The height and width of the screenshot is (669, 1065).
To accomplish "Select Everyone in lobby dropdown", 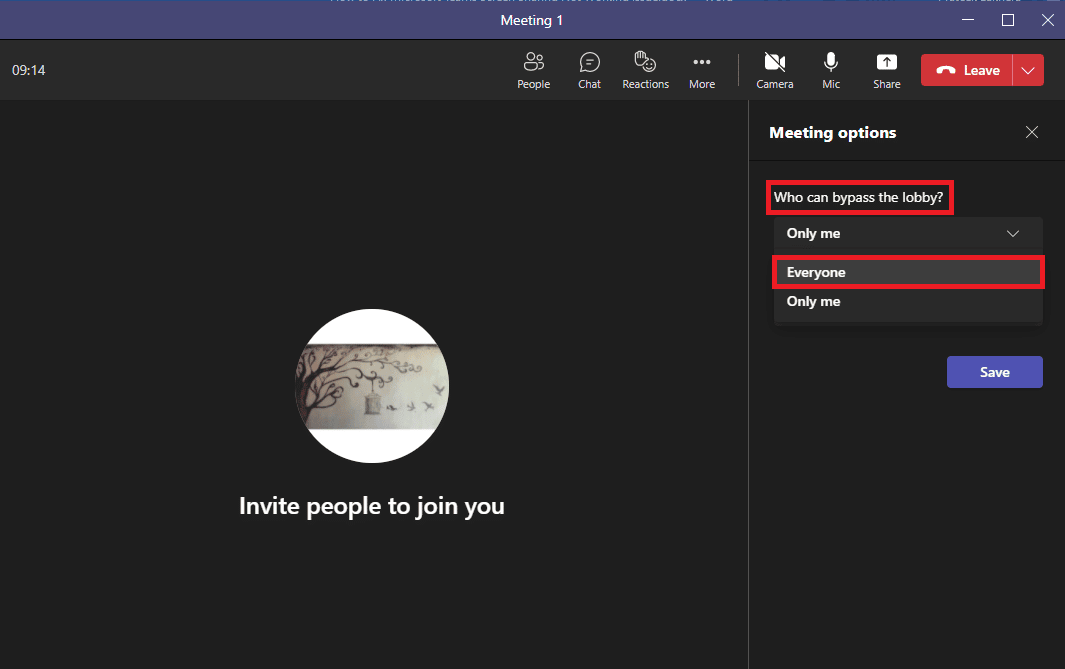I will [x=907, y=272].
